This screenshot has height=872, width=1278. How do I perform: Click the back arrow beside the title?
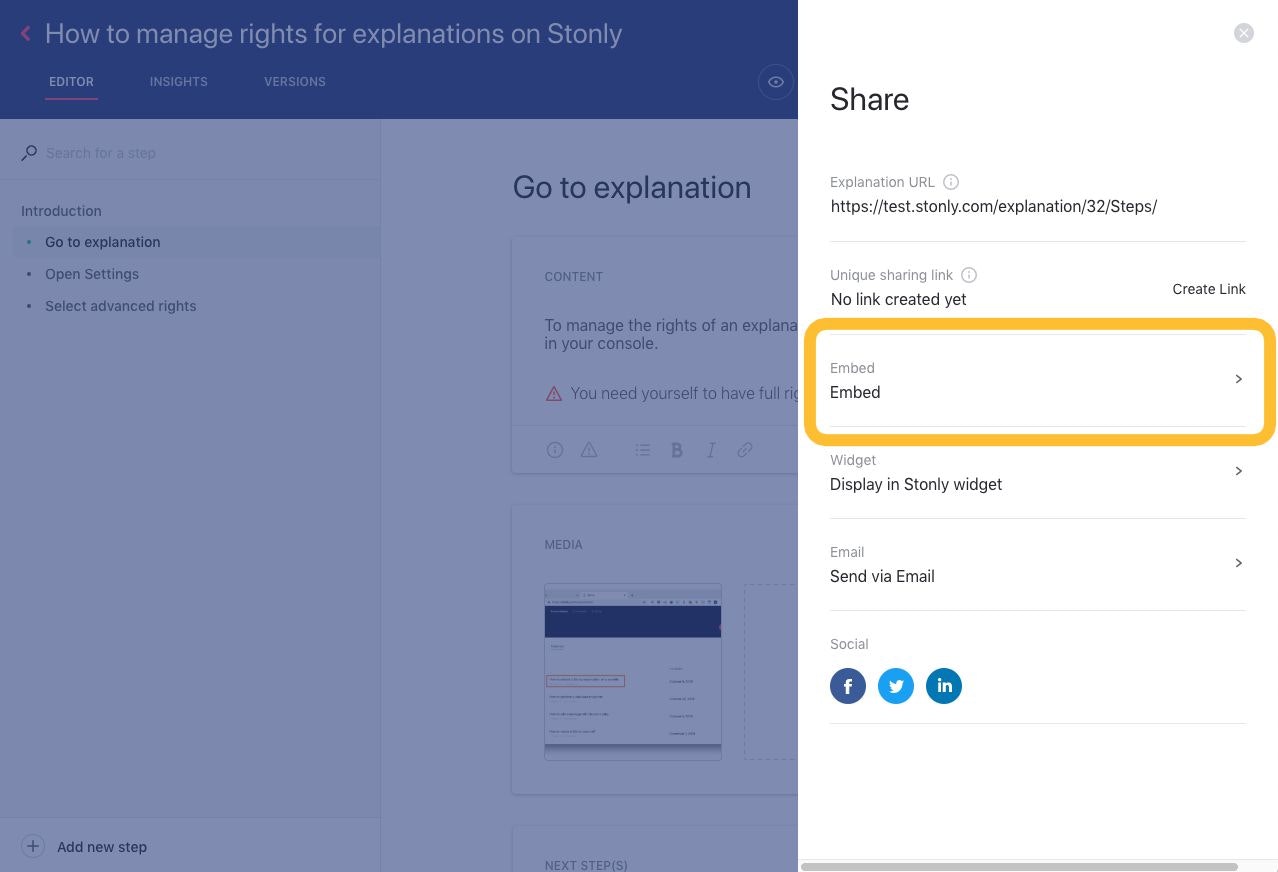26,34
